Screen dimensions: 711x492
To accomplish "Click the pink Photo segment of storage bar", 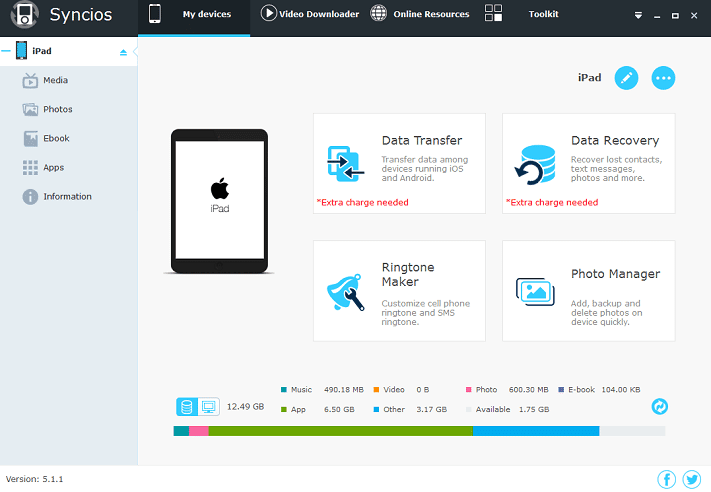I will click(199, 431).
